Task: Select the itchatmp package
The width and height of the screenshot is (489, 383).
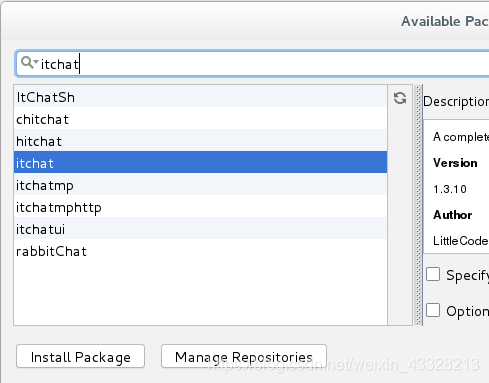Action: pos(200,184)
